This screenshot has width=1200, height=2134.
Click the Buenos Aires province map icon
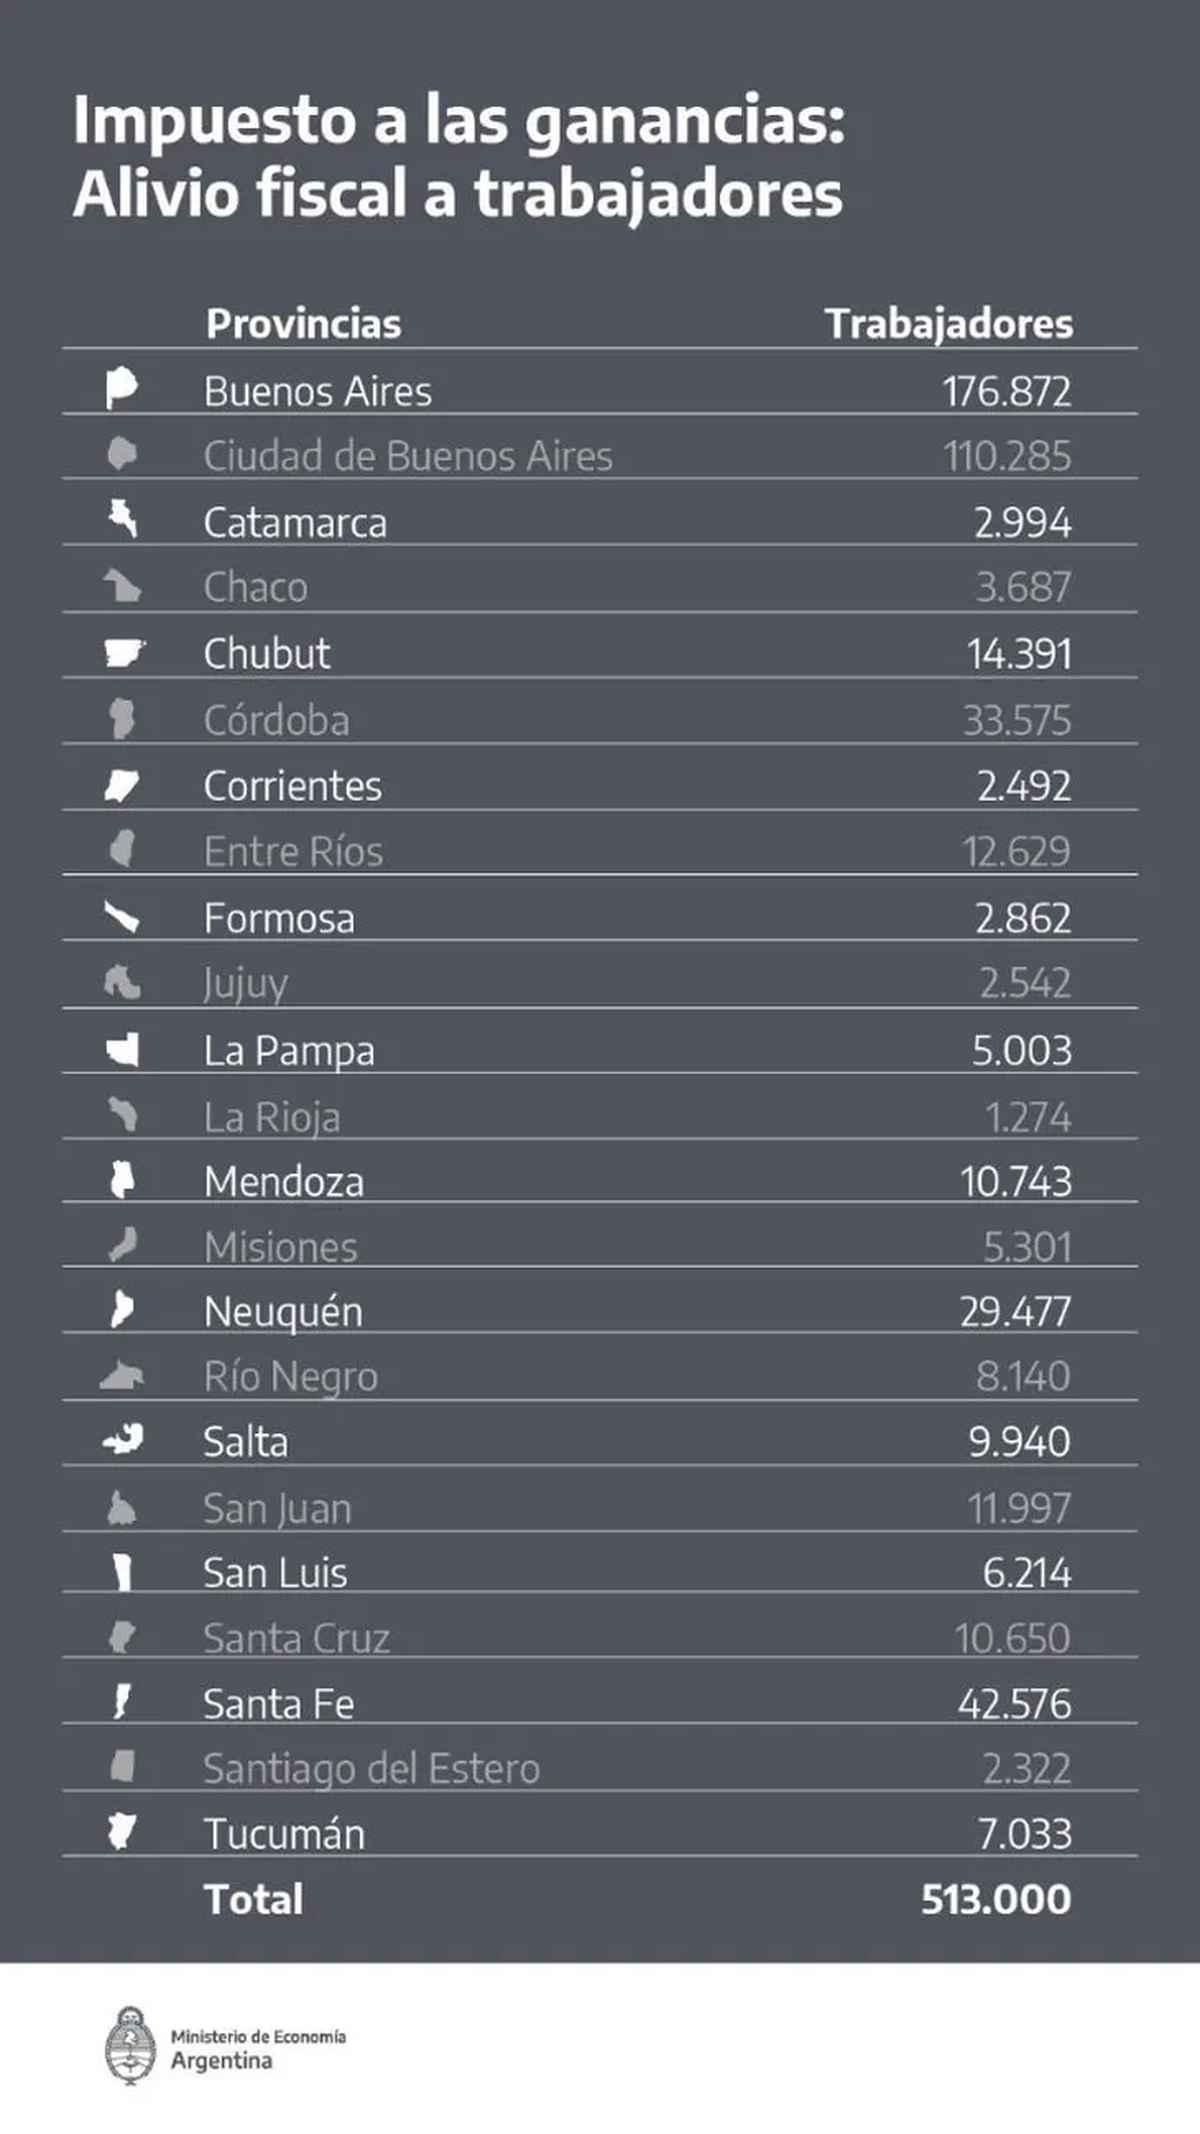[121, 389]
